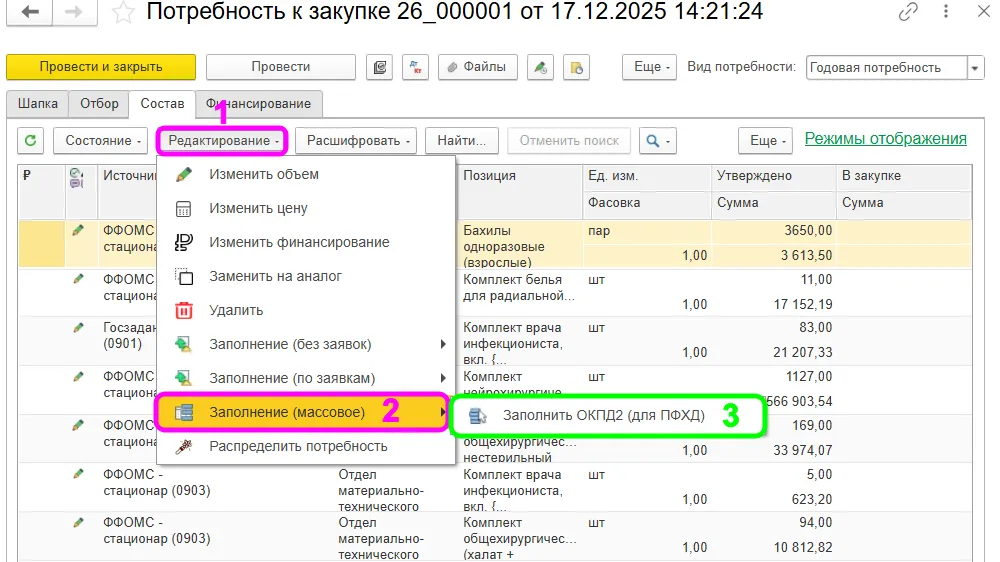Click calculator icon of Изменить цену
Image resolution: width=1000 pixels, height=562 pixels.
point(184,209)
